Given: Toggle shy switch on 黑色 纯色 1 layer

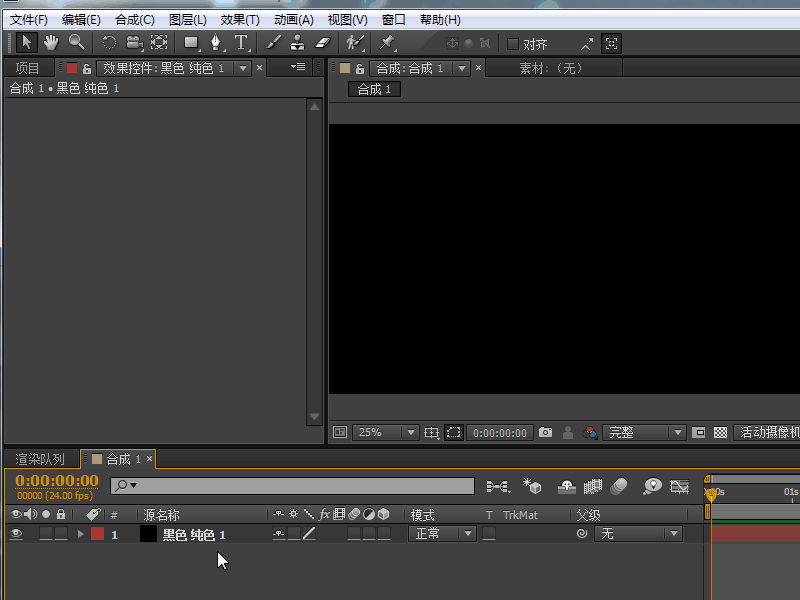Looking at the screenshot, I should click(x=279, y=534).
